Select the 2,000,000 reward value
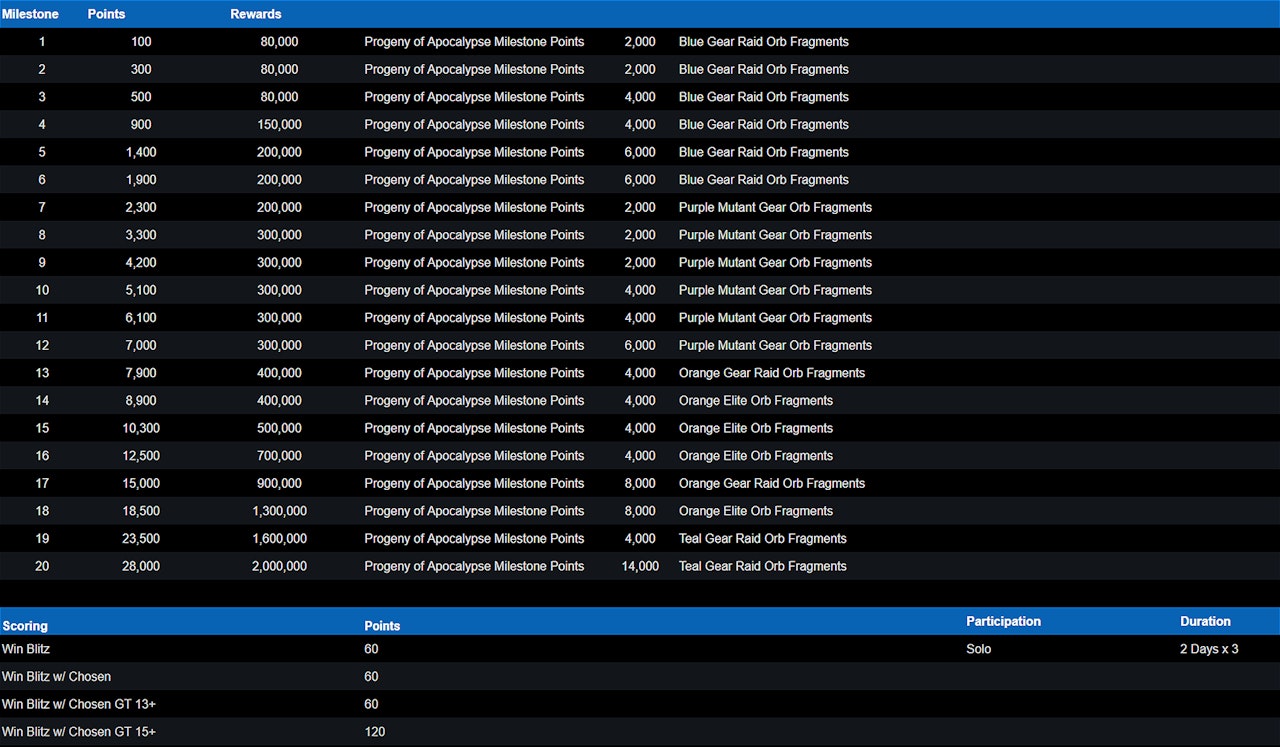This screenshot has height=747, width=1280. click(279, 566)
